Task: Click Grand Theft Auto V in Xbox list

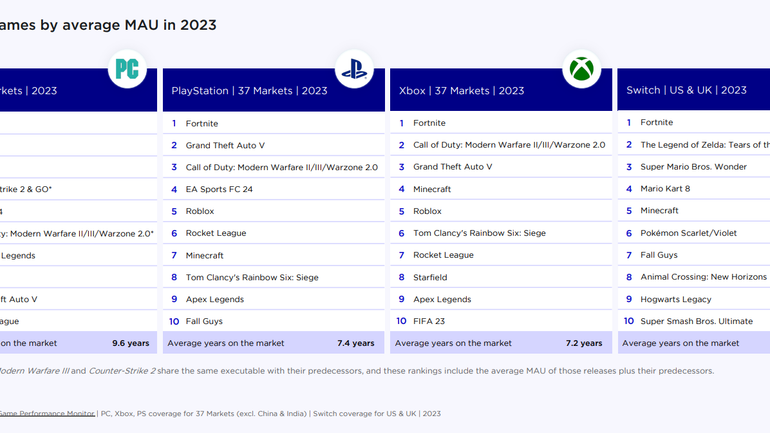Action: 501,167
